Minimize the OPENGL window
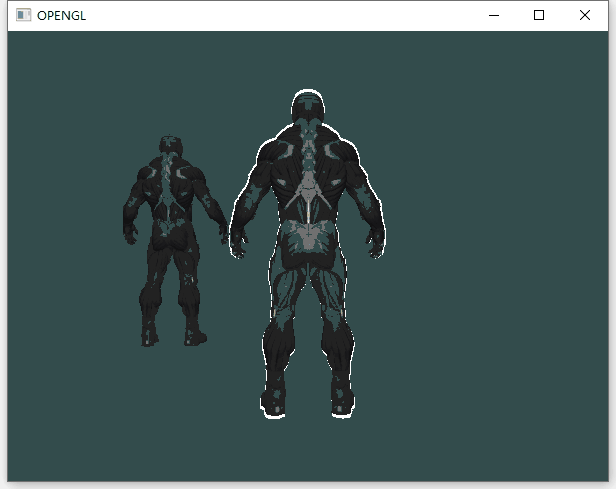 [x=493, y=15]
